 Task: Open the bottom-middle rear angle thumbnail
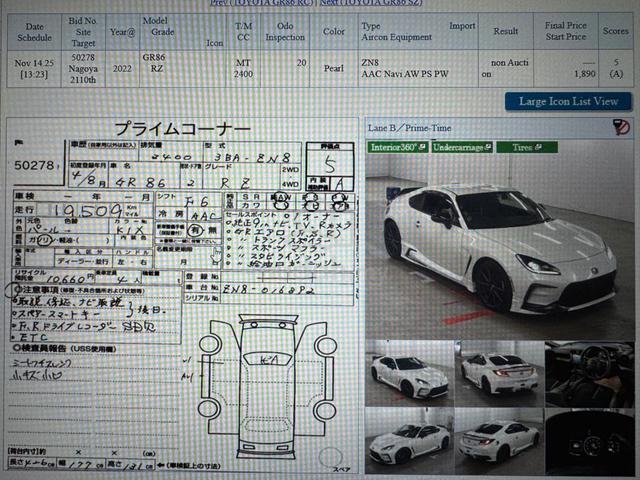499,441
